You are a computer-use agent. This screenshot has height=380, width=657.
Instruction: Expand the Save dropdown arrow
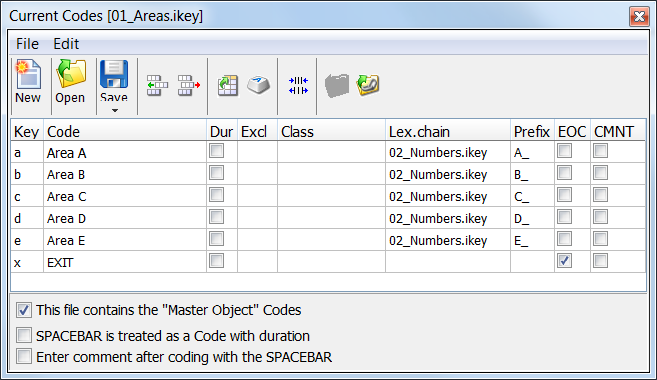pyautogui.click(x=114, y=111)
